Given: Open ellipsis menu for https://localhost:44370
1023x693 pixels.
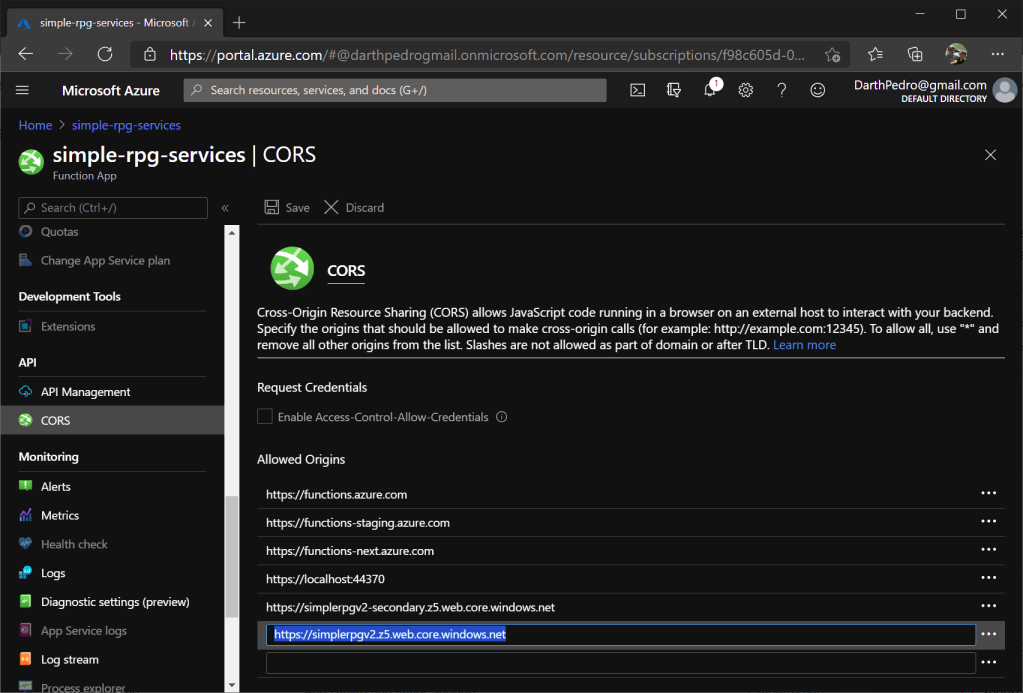Looking at the screenshot, I should click(988, 578).
